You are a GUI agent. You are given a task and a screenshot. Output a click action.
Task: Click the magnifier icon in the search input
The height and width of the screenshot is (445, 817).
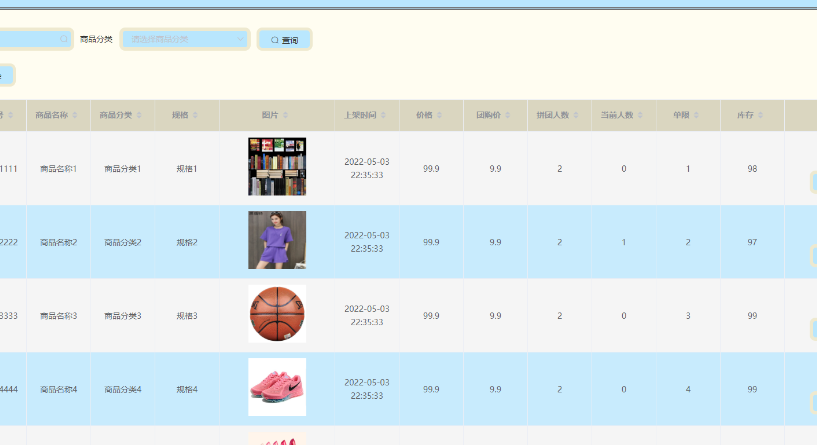64,39
